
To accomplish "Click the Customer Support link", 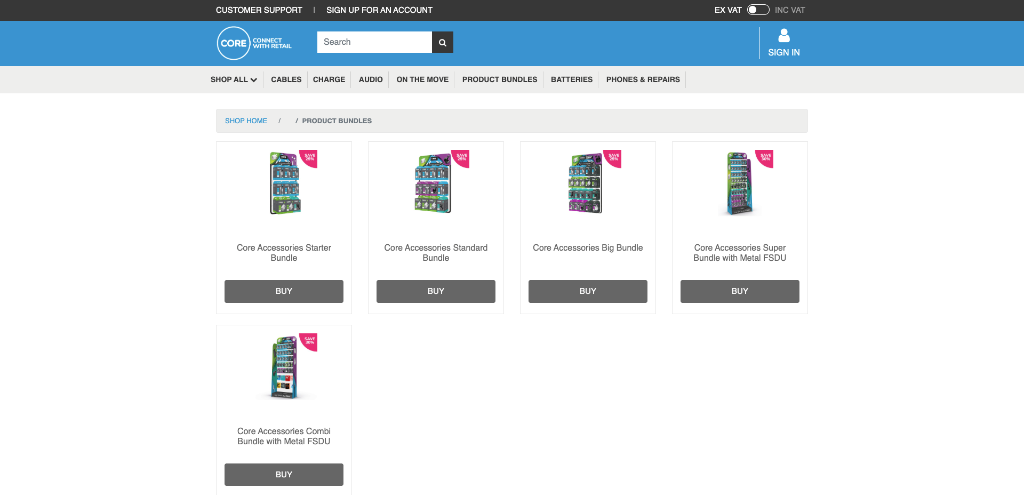I will point(259,10).
